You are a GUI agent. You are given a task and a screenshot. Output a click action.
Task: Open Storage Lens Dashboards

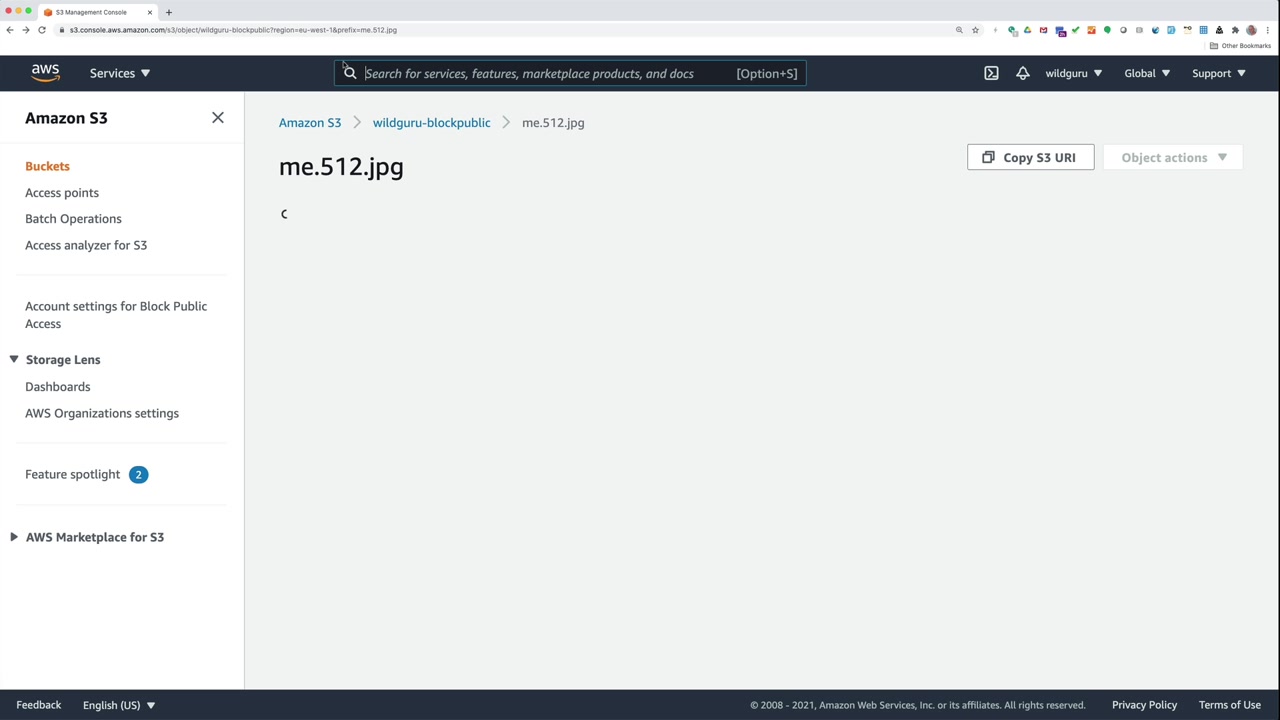tap(57, 386)
